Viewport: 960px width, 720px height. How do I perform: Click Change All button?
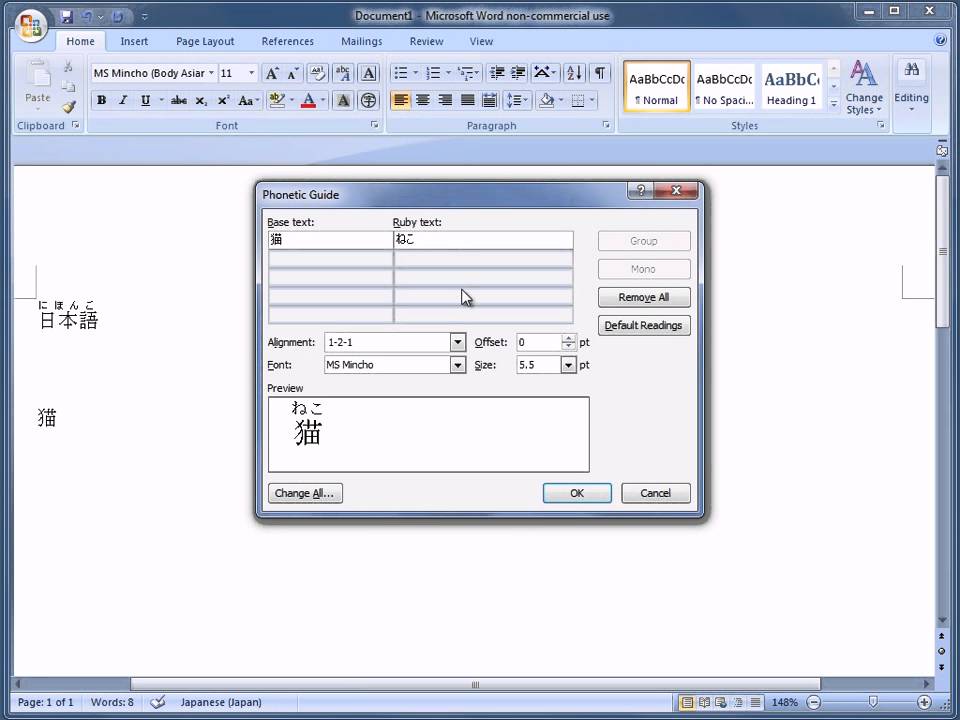(x=305, y=493)
